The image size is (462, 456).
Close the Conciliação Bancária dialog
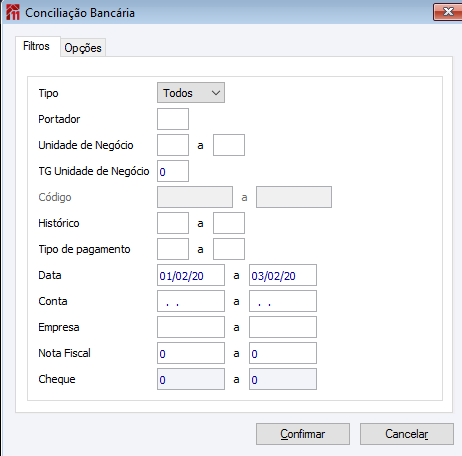(448, 12)
